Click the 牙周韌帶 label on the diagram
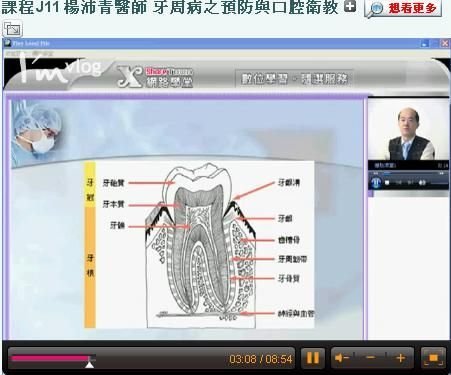The width and height of the screenshot is (451, 375). tap(293, 259)
